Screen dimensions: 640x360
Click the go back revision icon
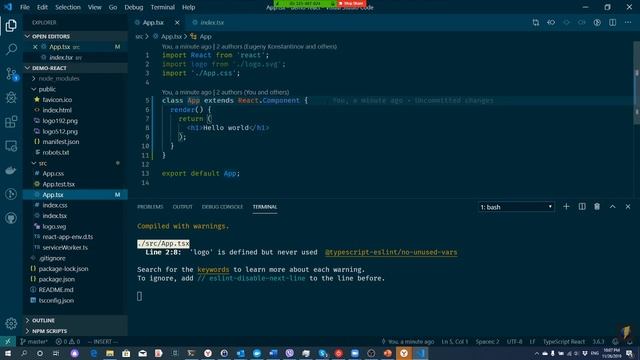tap(551, 22)
